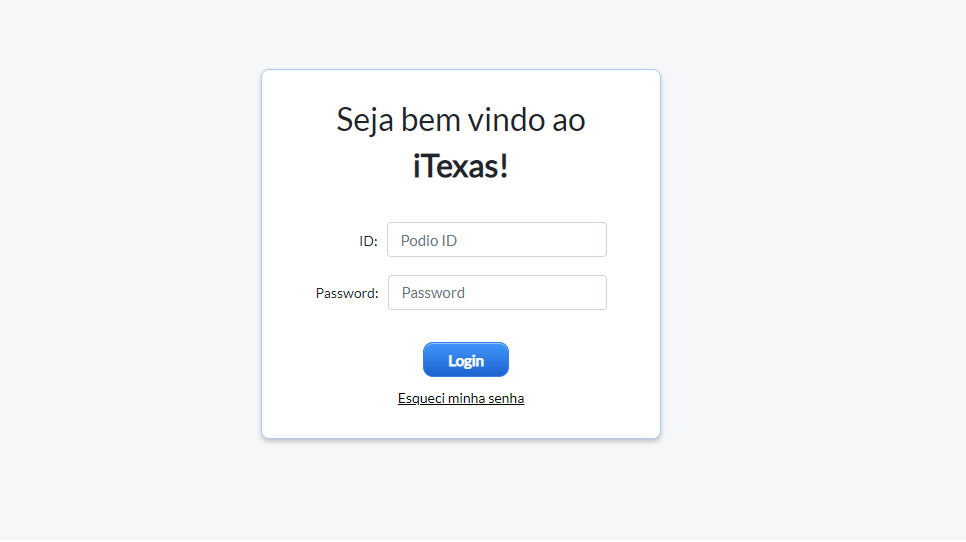This screenshot has height=542, width=966.
Task: Click the Podio ID placeholder text
Action: pyautogui.click(x=429, y=241)
